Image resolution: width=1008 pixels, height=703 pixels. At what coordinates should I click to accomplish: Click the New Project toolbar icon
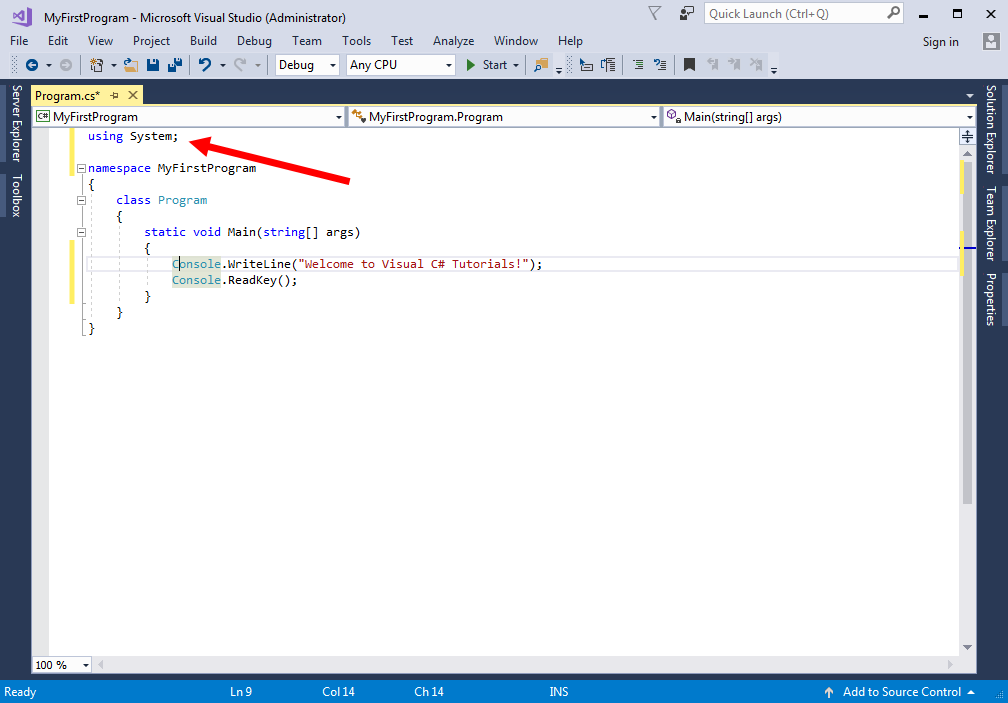pyautogui.click(x=96, y=65)
